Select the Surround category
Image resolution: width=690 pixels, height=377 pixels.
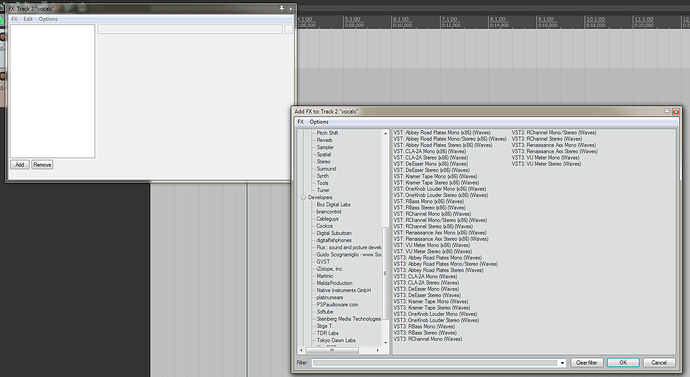coord(326,168)
